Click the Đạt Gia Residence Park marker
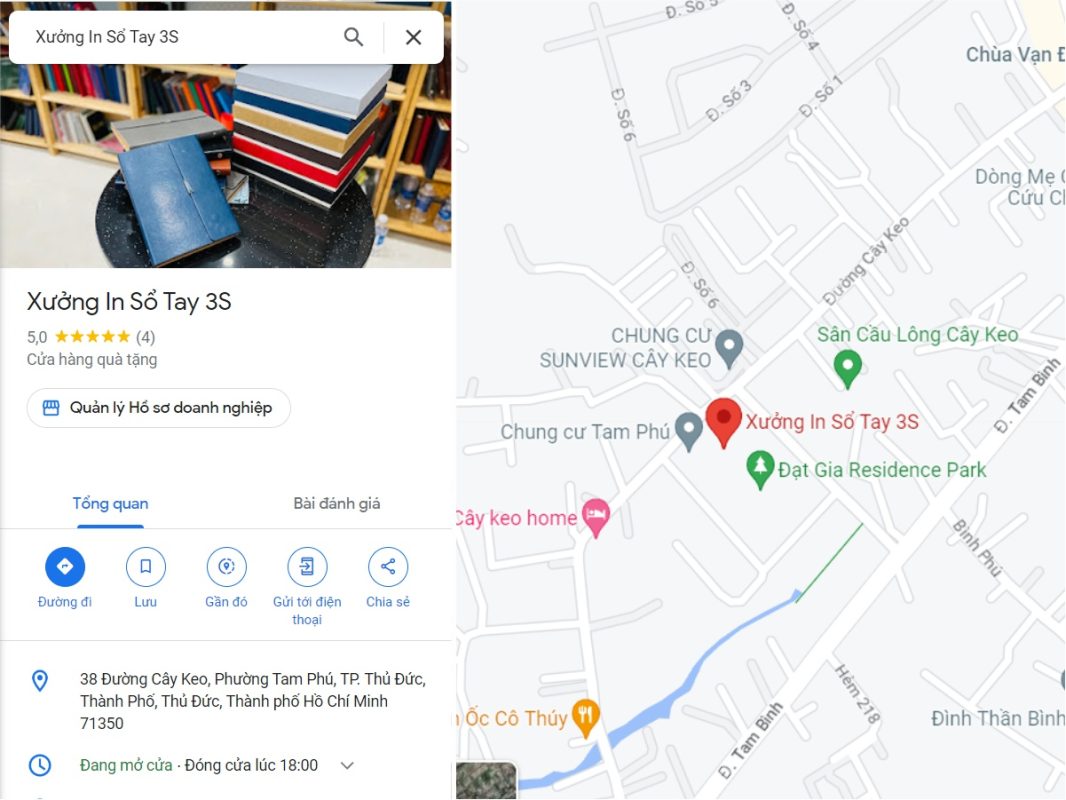Viewport: 1066px width, 800px height. point(760,469)
